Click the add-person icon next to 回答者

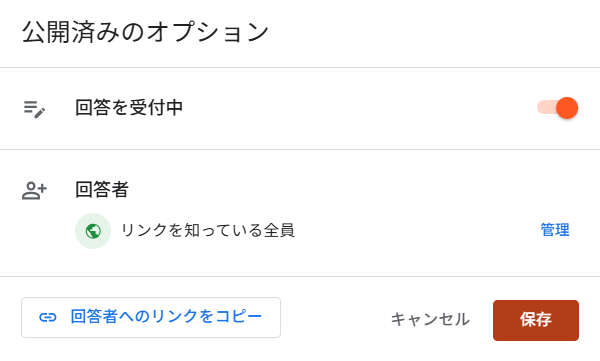[34, 191]
